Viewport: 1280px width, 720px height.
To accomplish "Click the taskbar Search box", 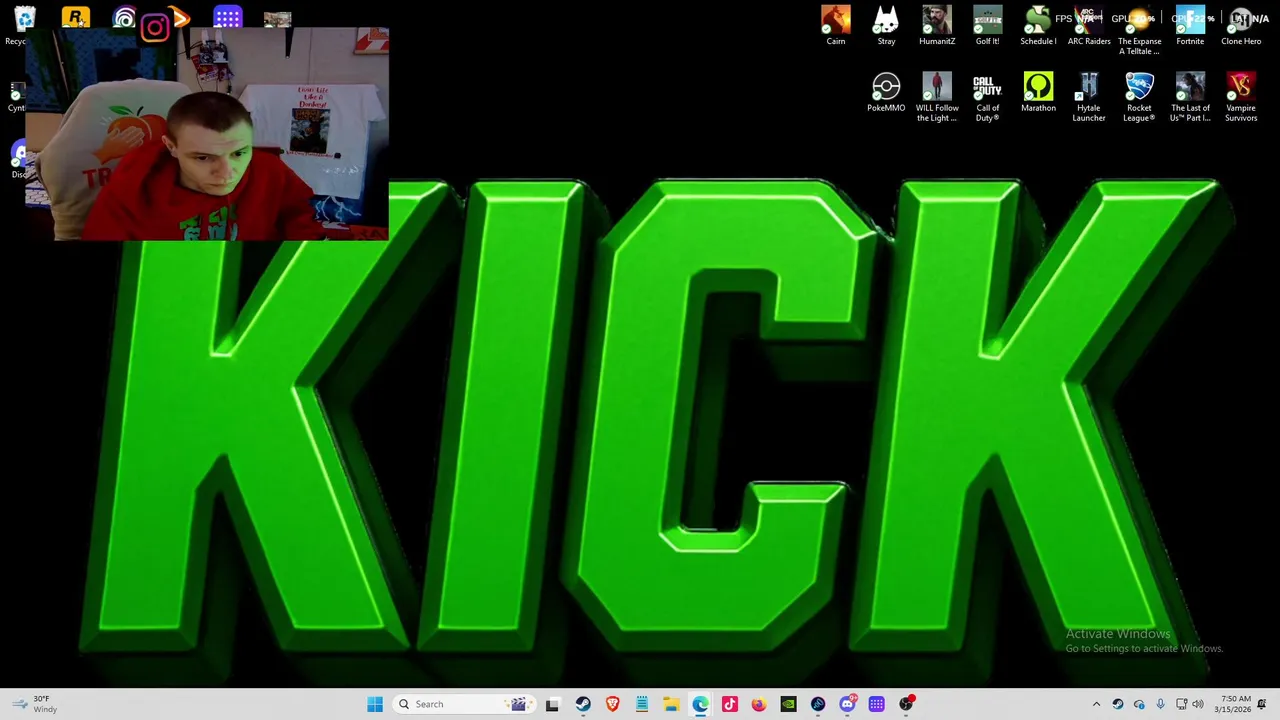I will (462, 704).
